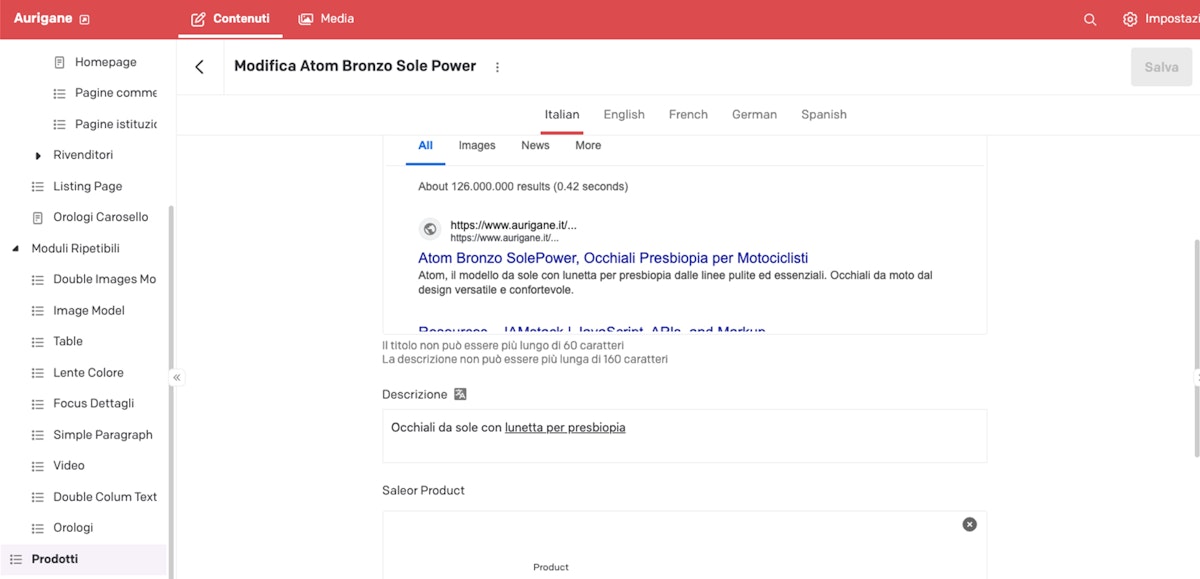
Task: Open Impostazioni gear icon
Action: [x=1130, y=19]
